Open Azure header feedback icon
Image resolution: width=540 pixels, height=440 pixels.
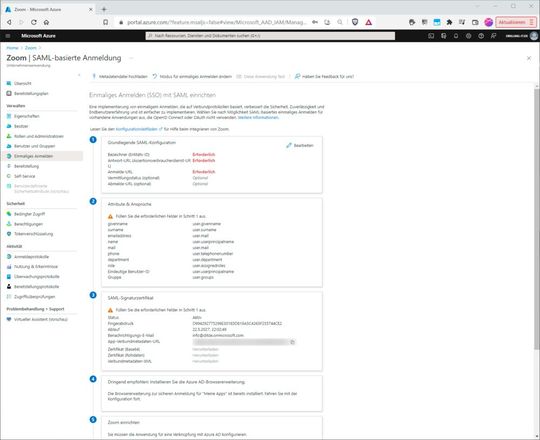click(494, 36)
